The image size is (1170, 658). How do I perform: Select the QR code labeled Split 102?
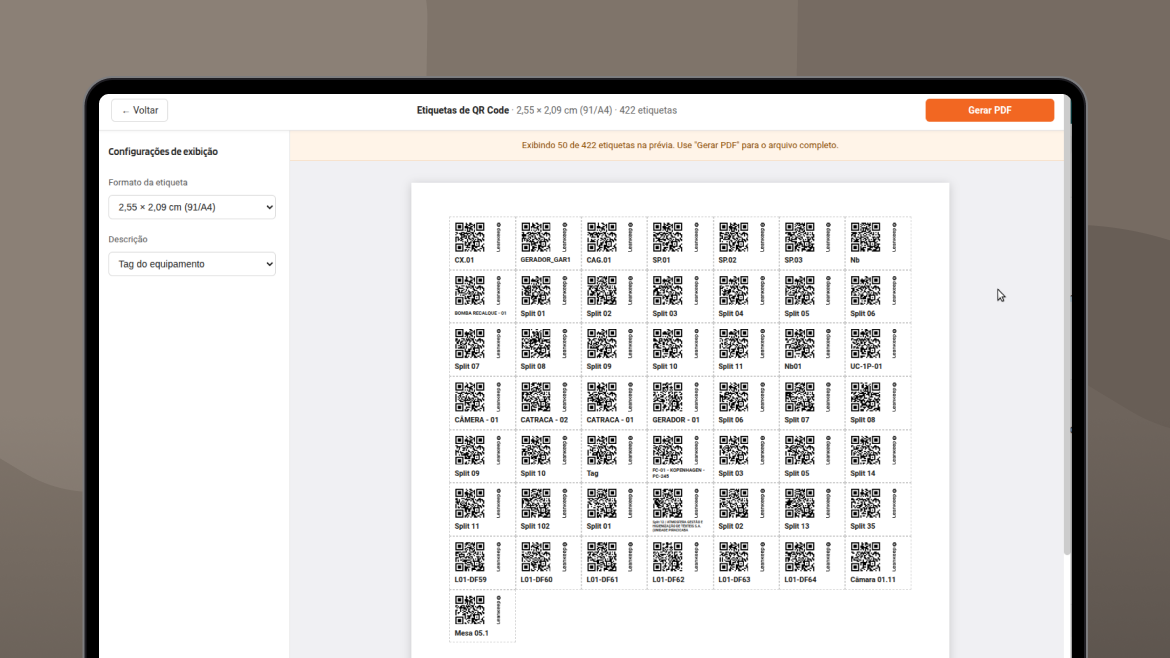click(x=536, y=504)
